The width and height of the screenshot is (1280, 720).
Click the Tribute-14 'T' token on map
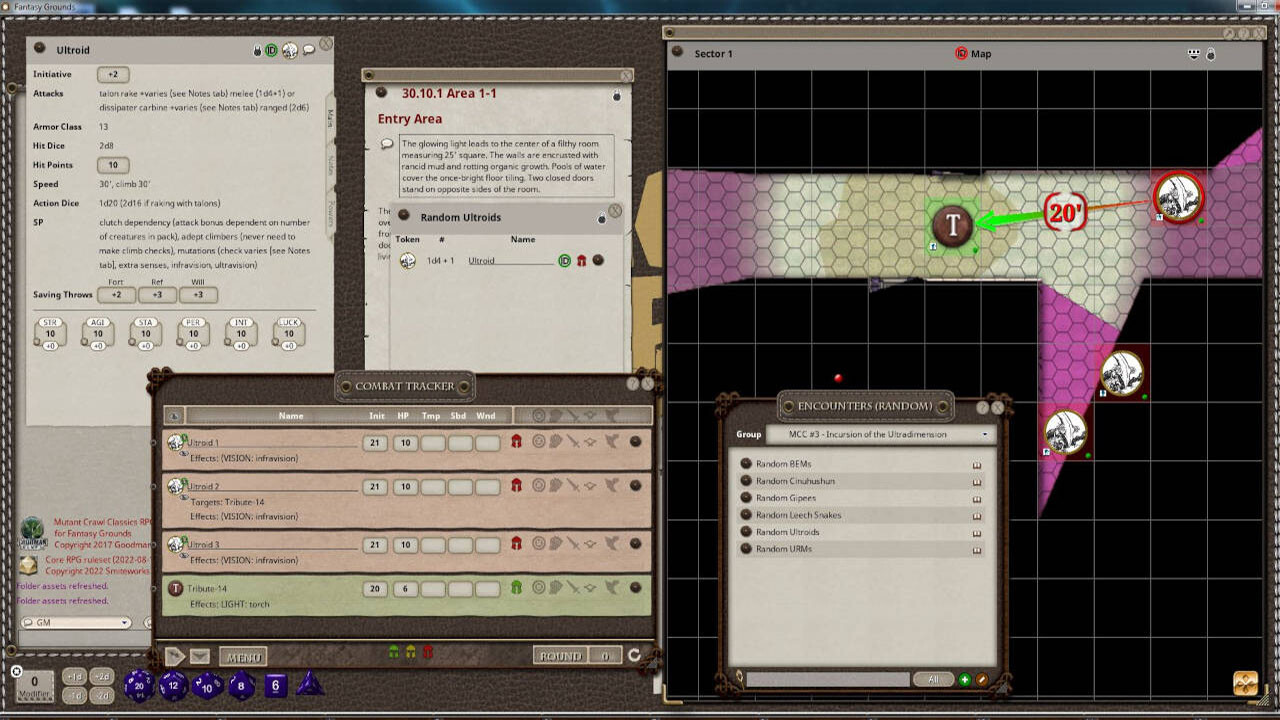[x=952, y=225]
